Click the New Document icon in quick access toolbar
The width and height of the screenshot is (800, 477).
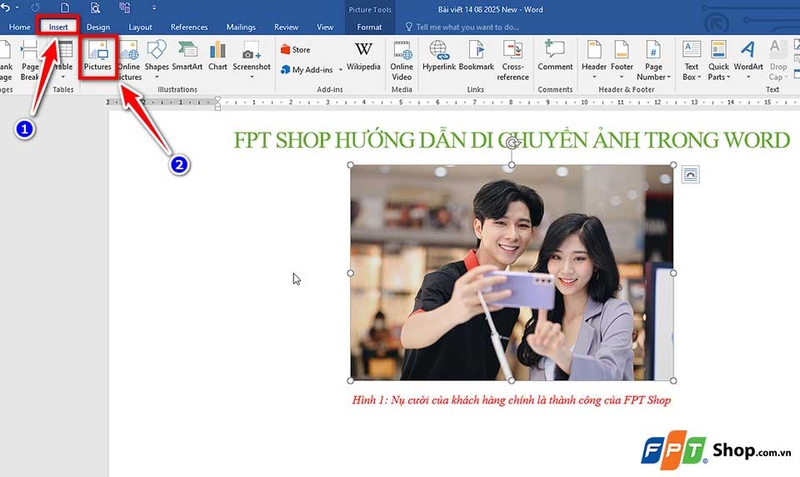(65, 8)
